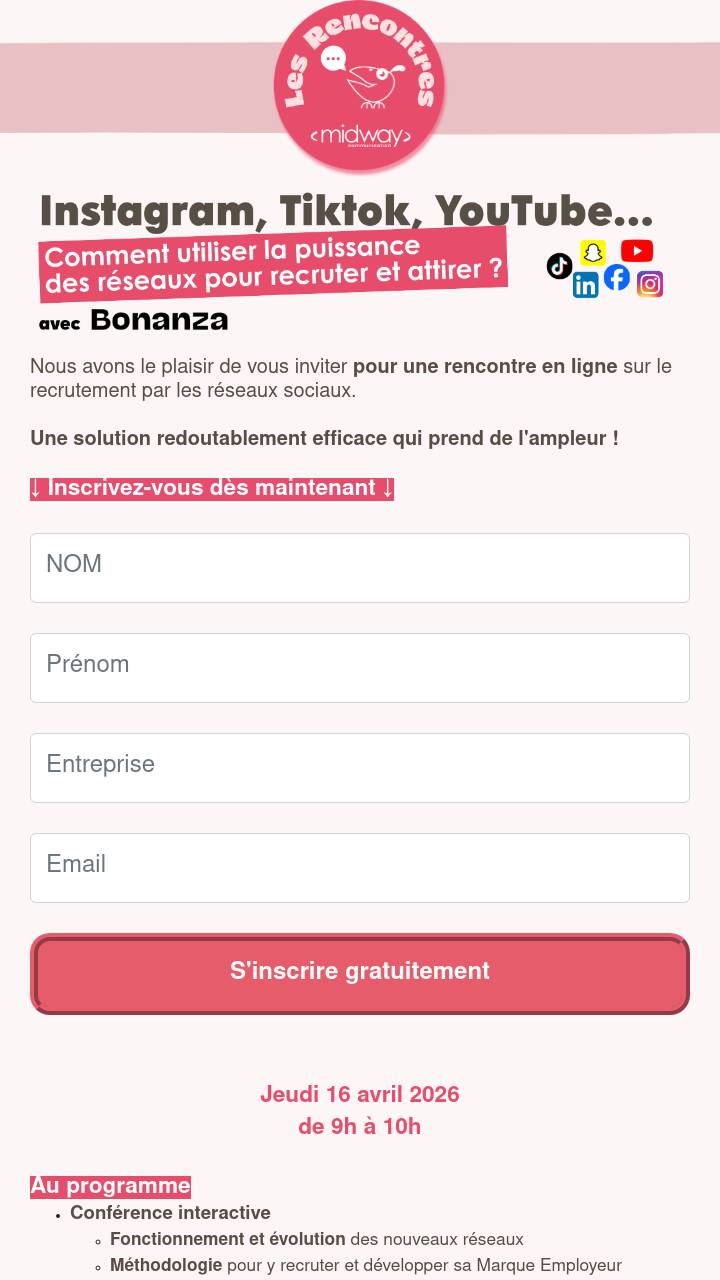The height and width of the screenshot is (1280, 720).
Task: Focus the NOM input field
Action: (x=360, y=568)
